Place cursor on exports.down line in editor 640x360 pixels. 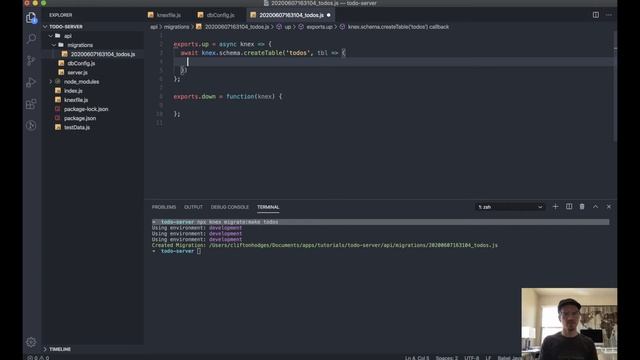click(x=227, y=97)
